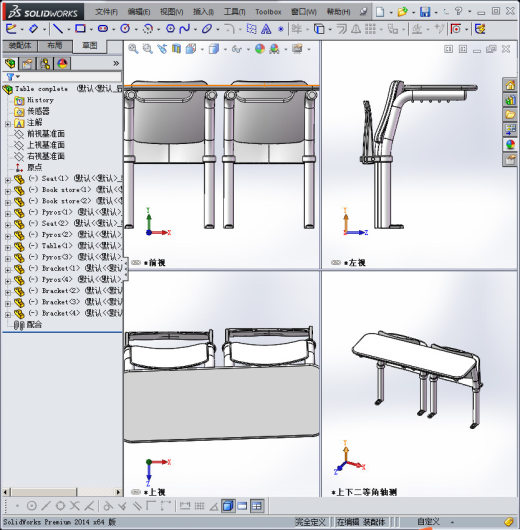Expand the Seat<1> component node
Screen dimensions: 520x530
pos(8,180)
